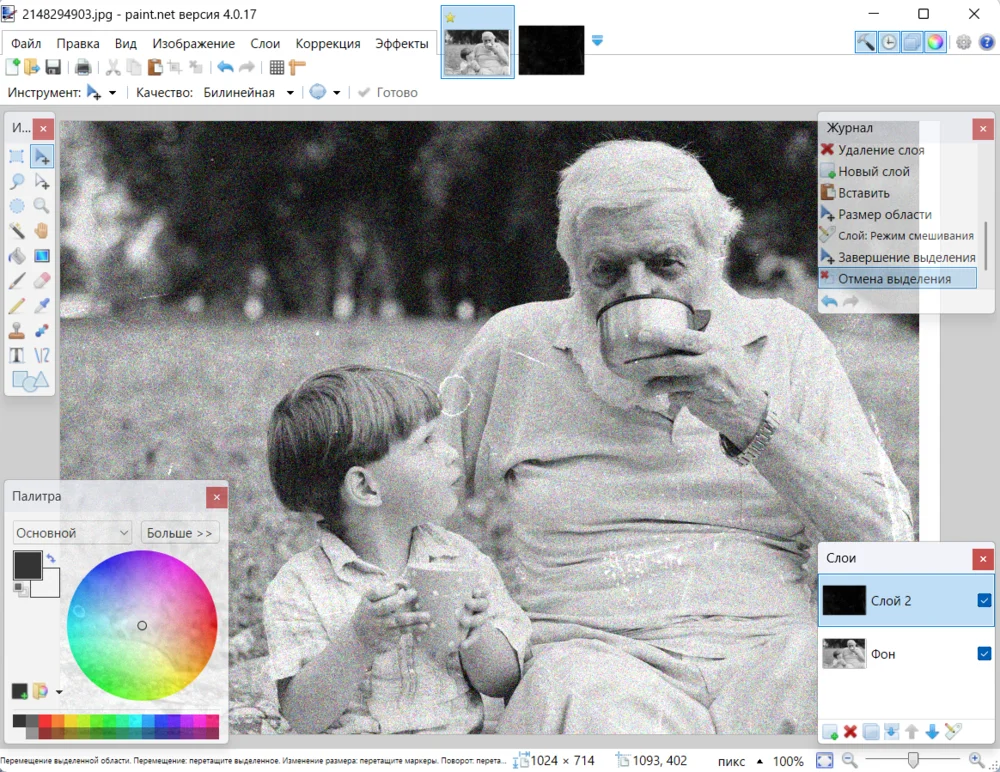Viewport: 1000px width, 772px height.
Task: Click the Больше >> button in Палитра
Action: coord(180,533)
